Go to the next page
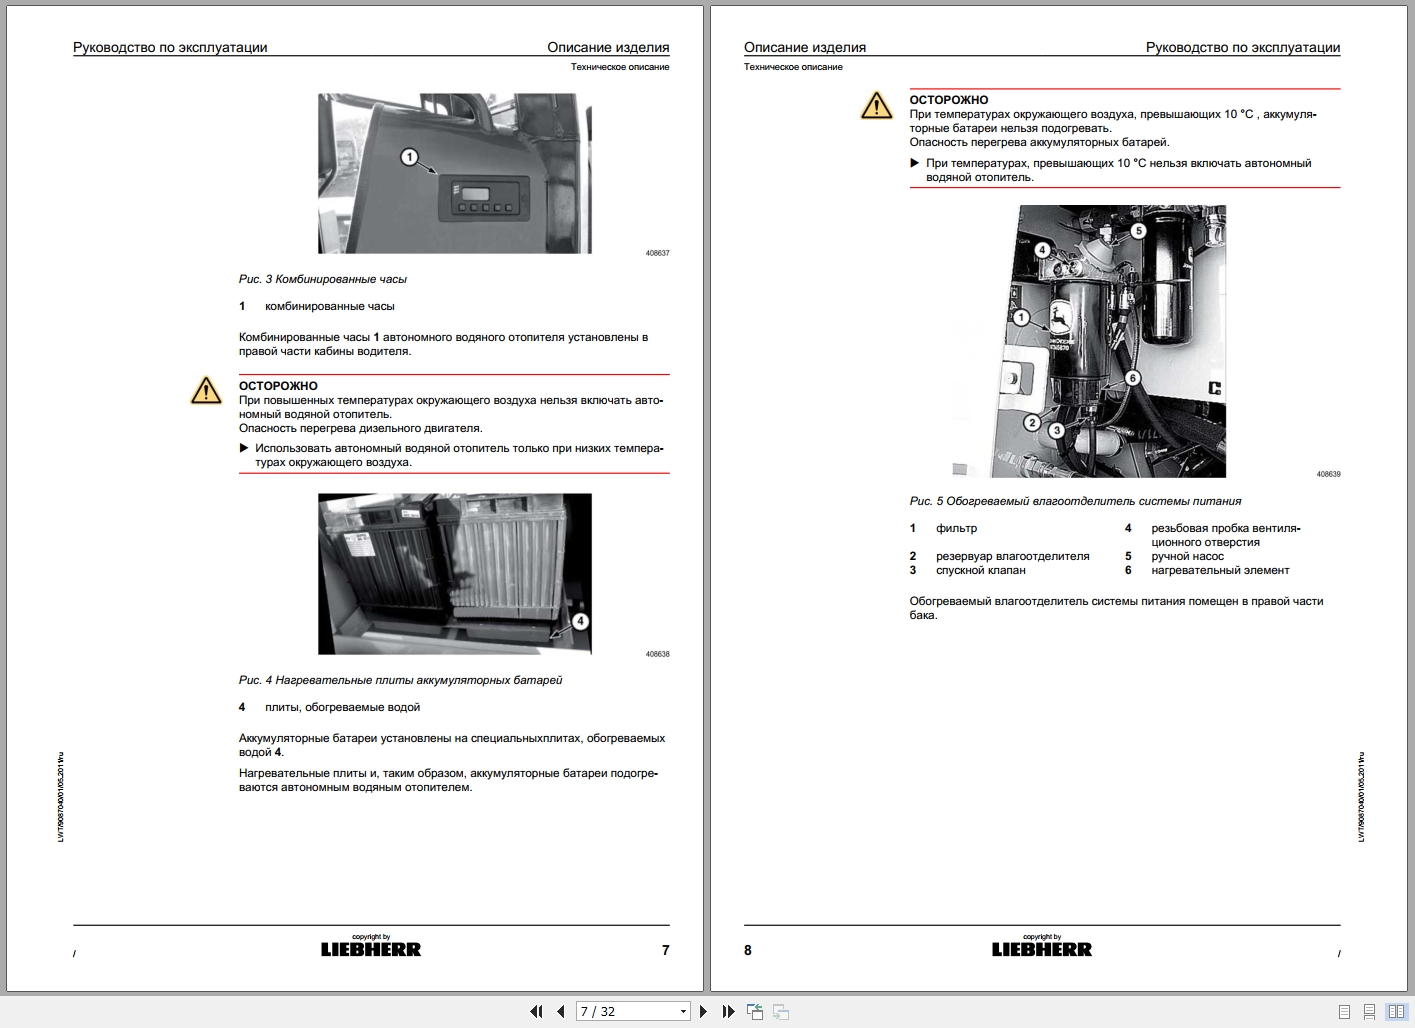 [x=703, y=1011]
